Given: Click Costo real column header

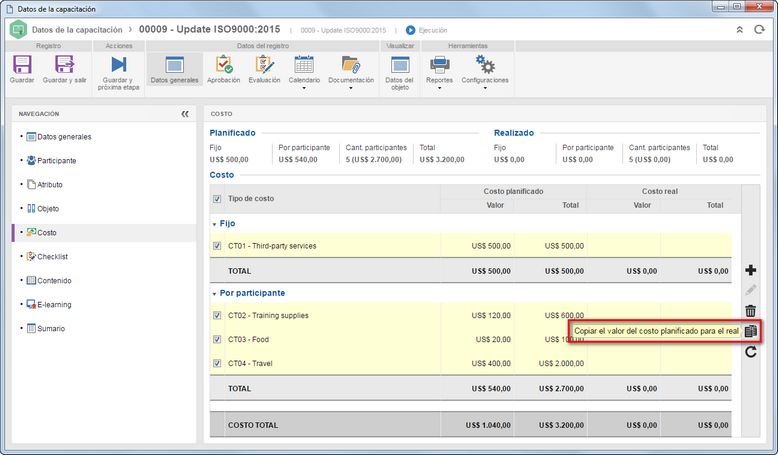Looking at the screenshot, I should (x=659, y=191).
